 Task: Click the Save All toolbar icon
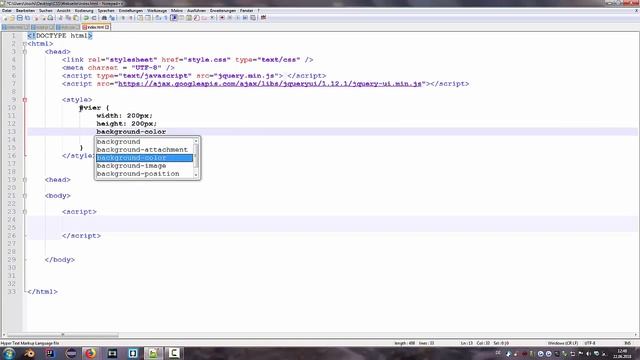click(27, 18)
